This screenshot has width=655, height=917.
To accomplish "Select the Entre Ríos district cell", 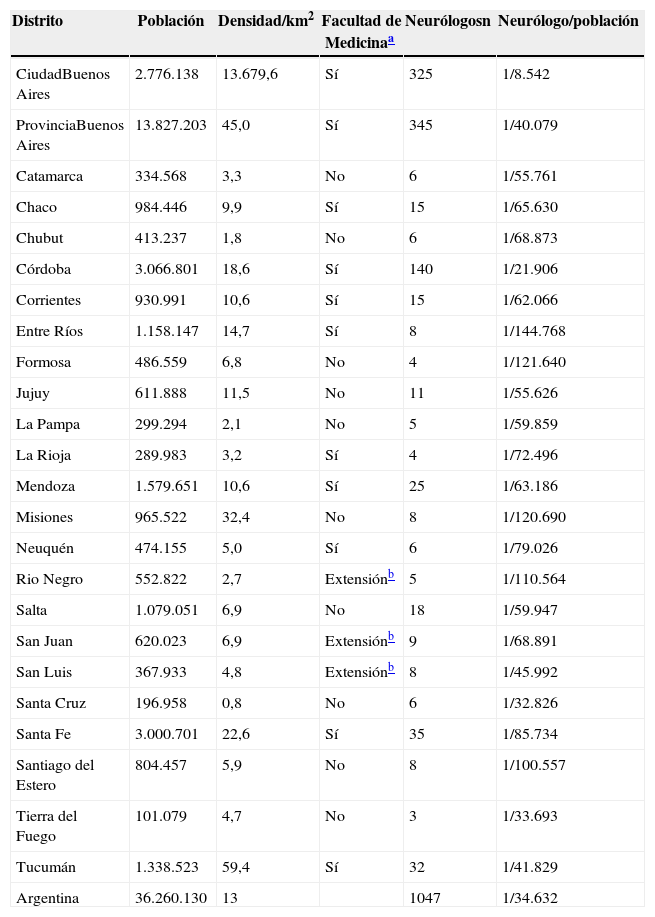I will [47, 331].
